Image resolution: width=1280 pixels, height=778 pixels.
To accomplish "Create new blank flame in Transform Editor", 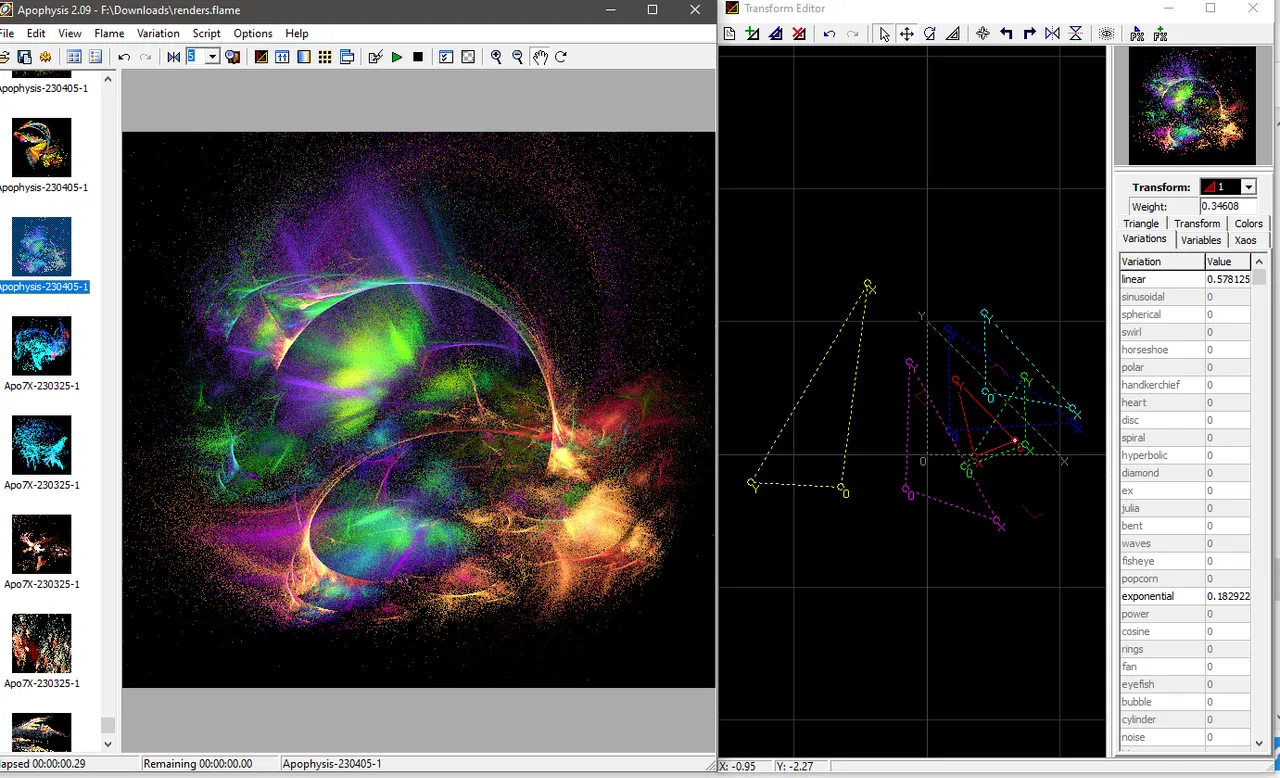I will click(730, 34).
